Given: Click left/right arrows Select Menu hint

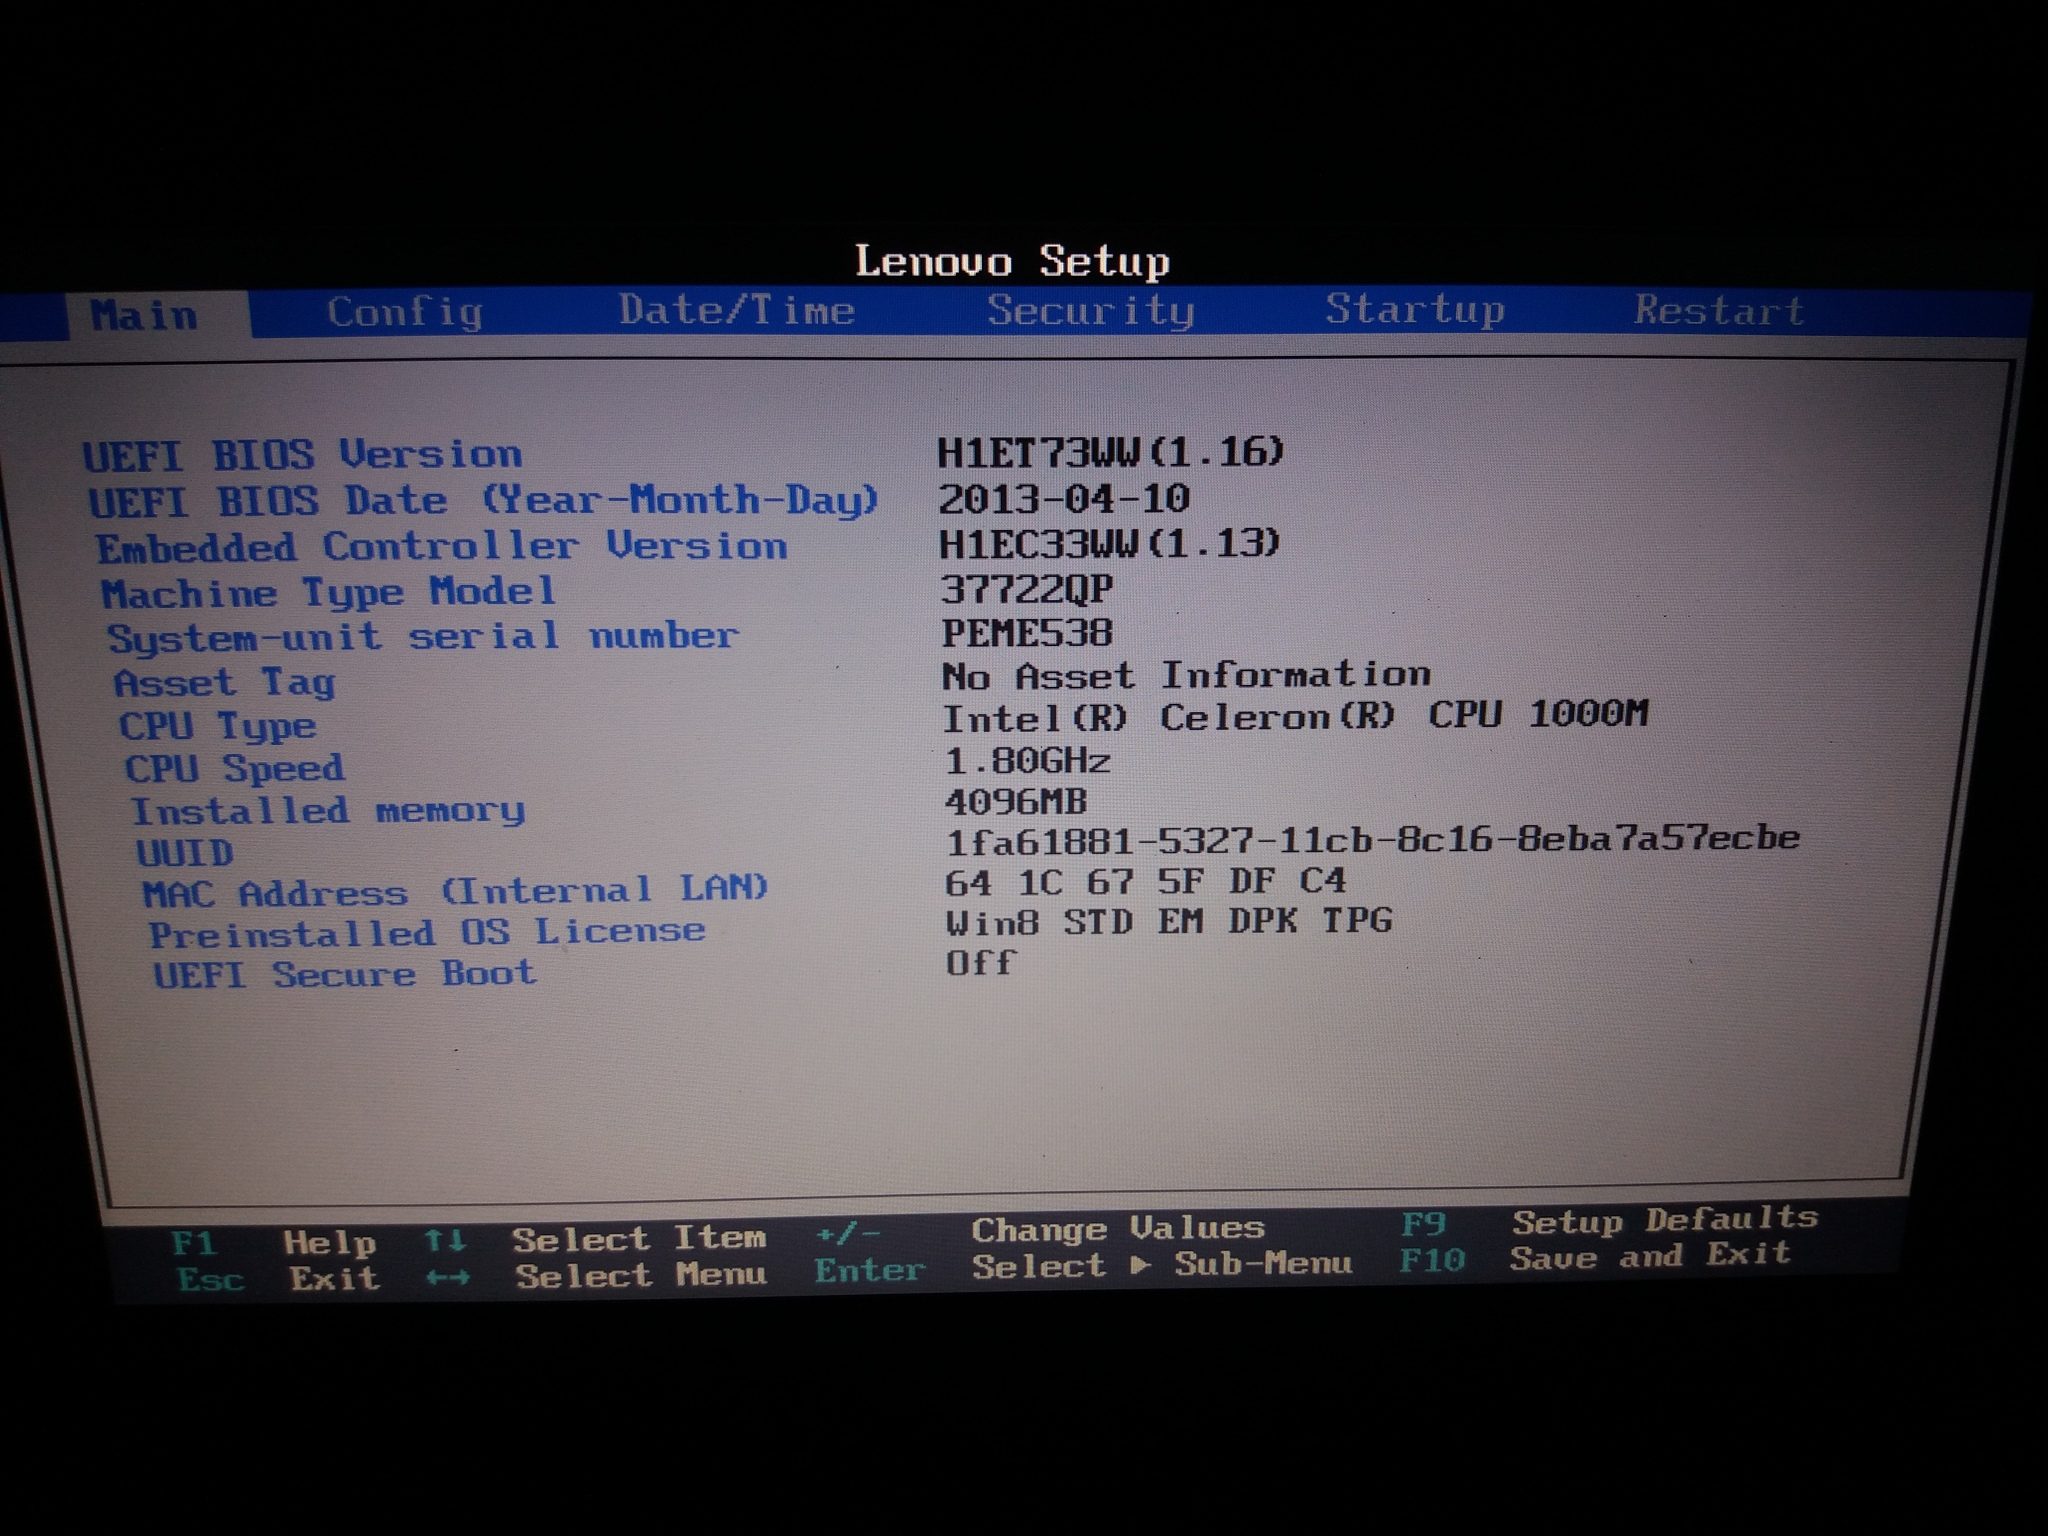Looking at the screenshot, I should tap(597, 1275).
